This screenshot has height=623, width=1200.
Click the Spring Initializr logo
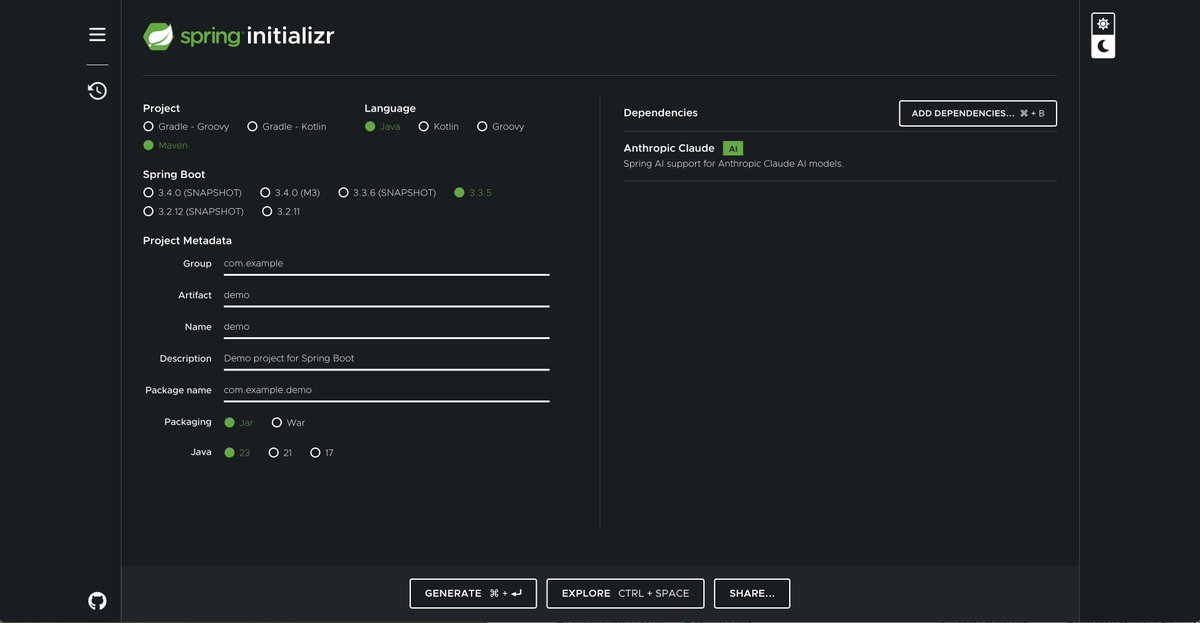tap(239, 37)
